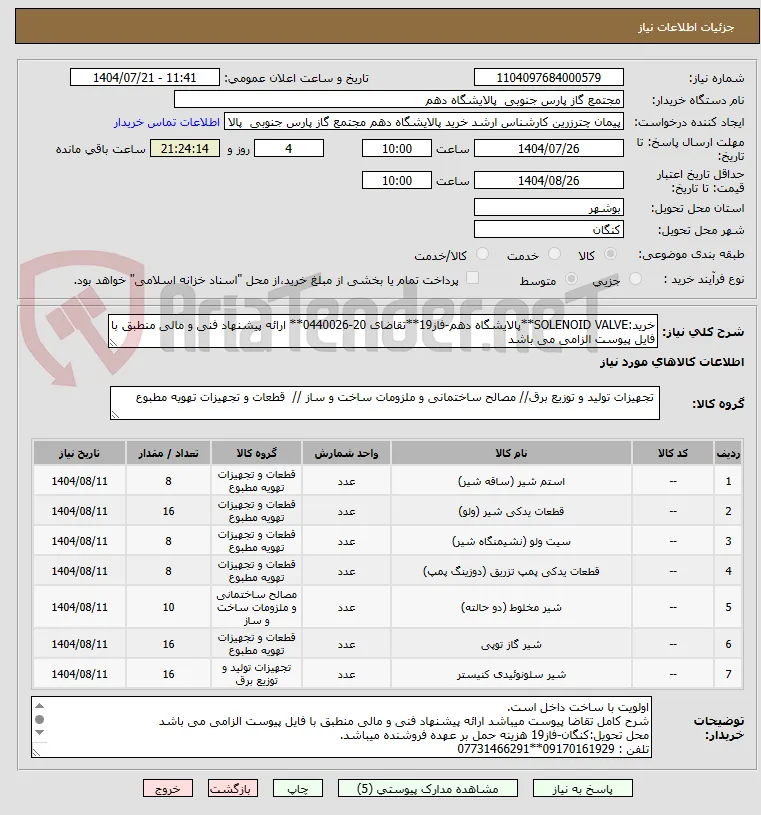Click the response deadline time 10:00
The image size is (761, 815).
coord(397,149)
